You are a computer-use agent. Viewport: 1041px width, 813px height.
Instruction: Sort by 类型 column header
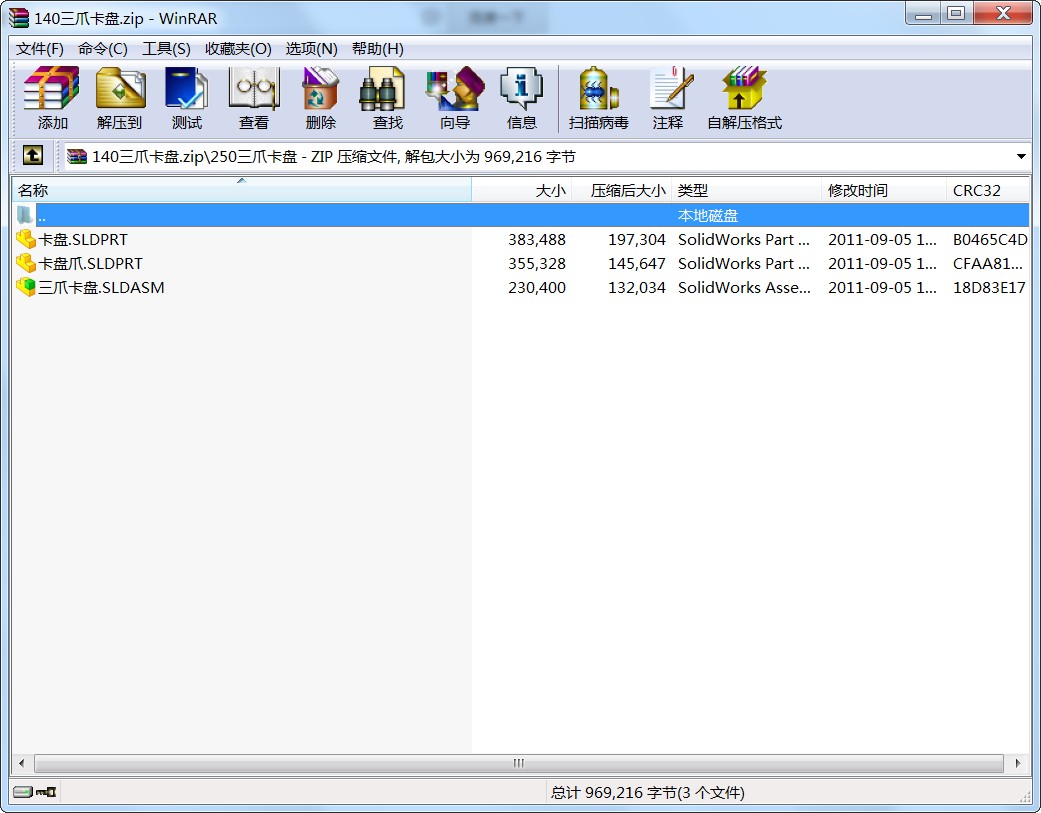[x=746, y=190]
